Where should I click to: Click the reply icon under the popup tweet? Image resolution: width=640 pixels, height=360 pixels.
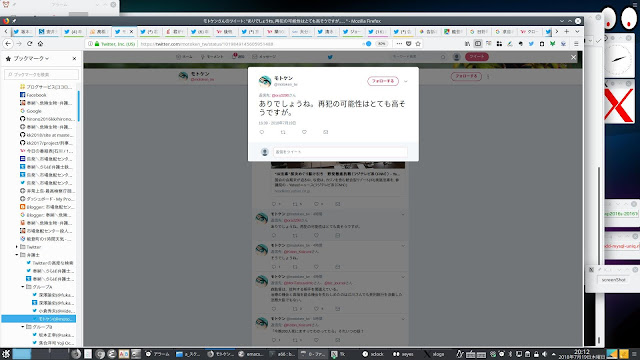[x=262, y=132]
